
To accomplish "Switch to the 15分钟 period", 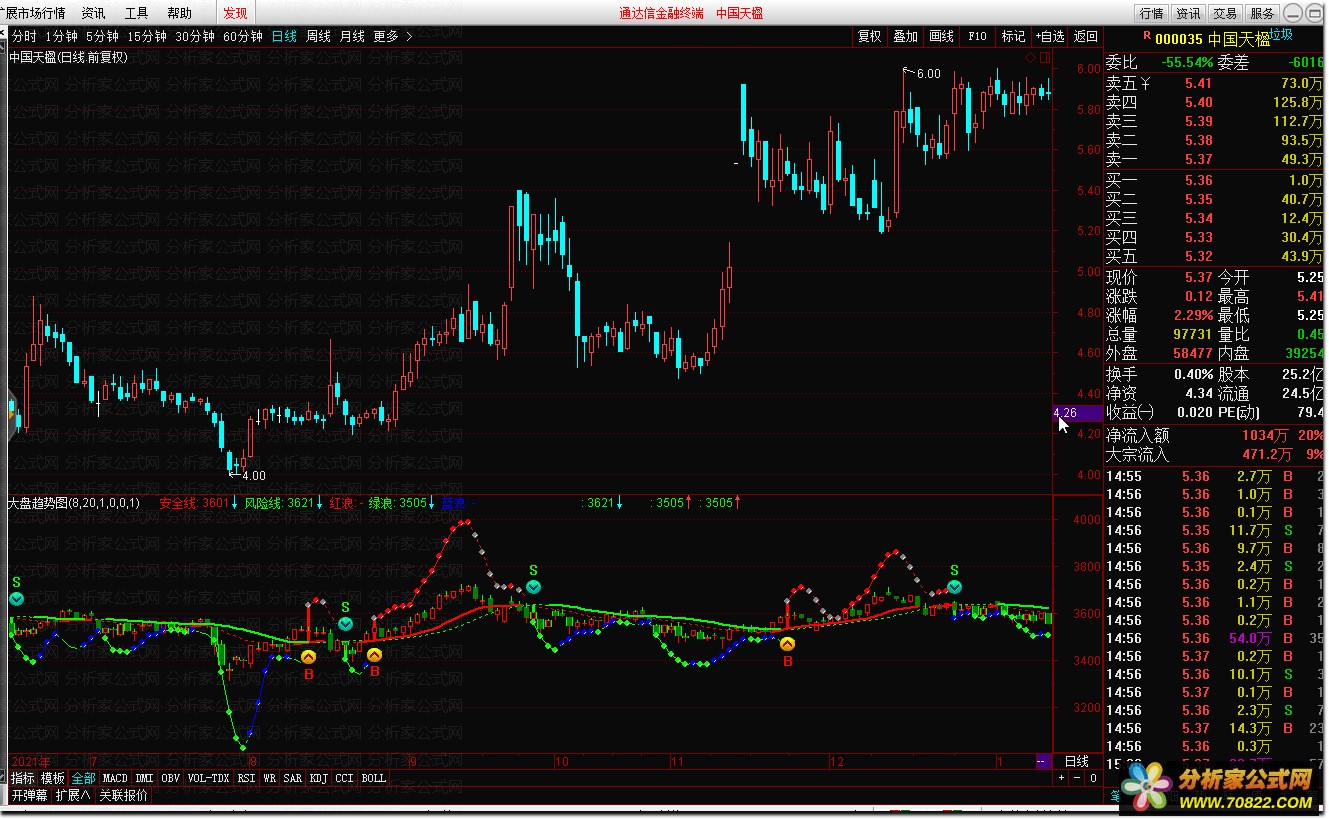I will tap(147, 36).
